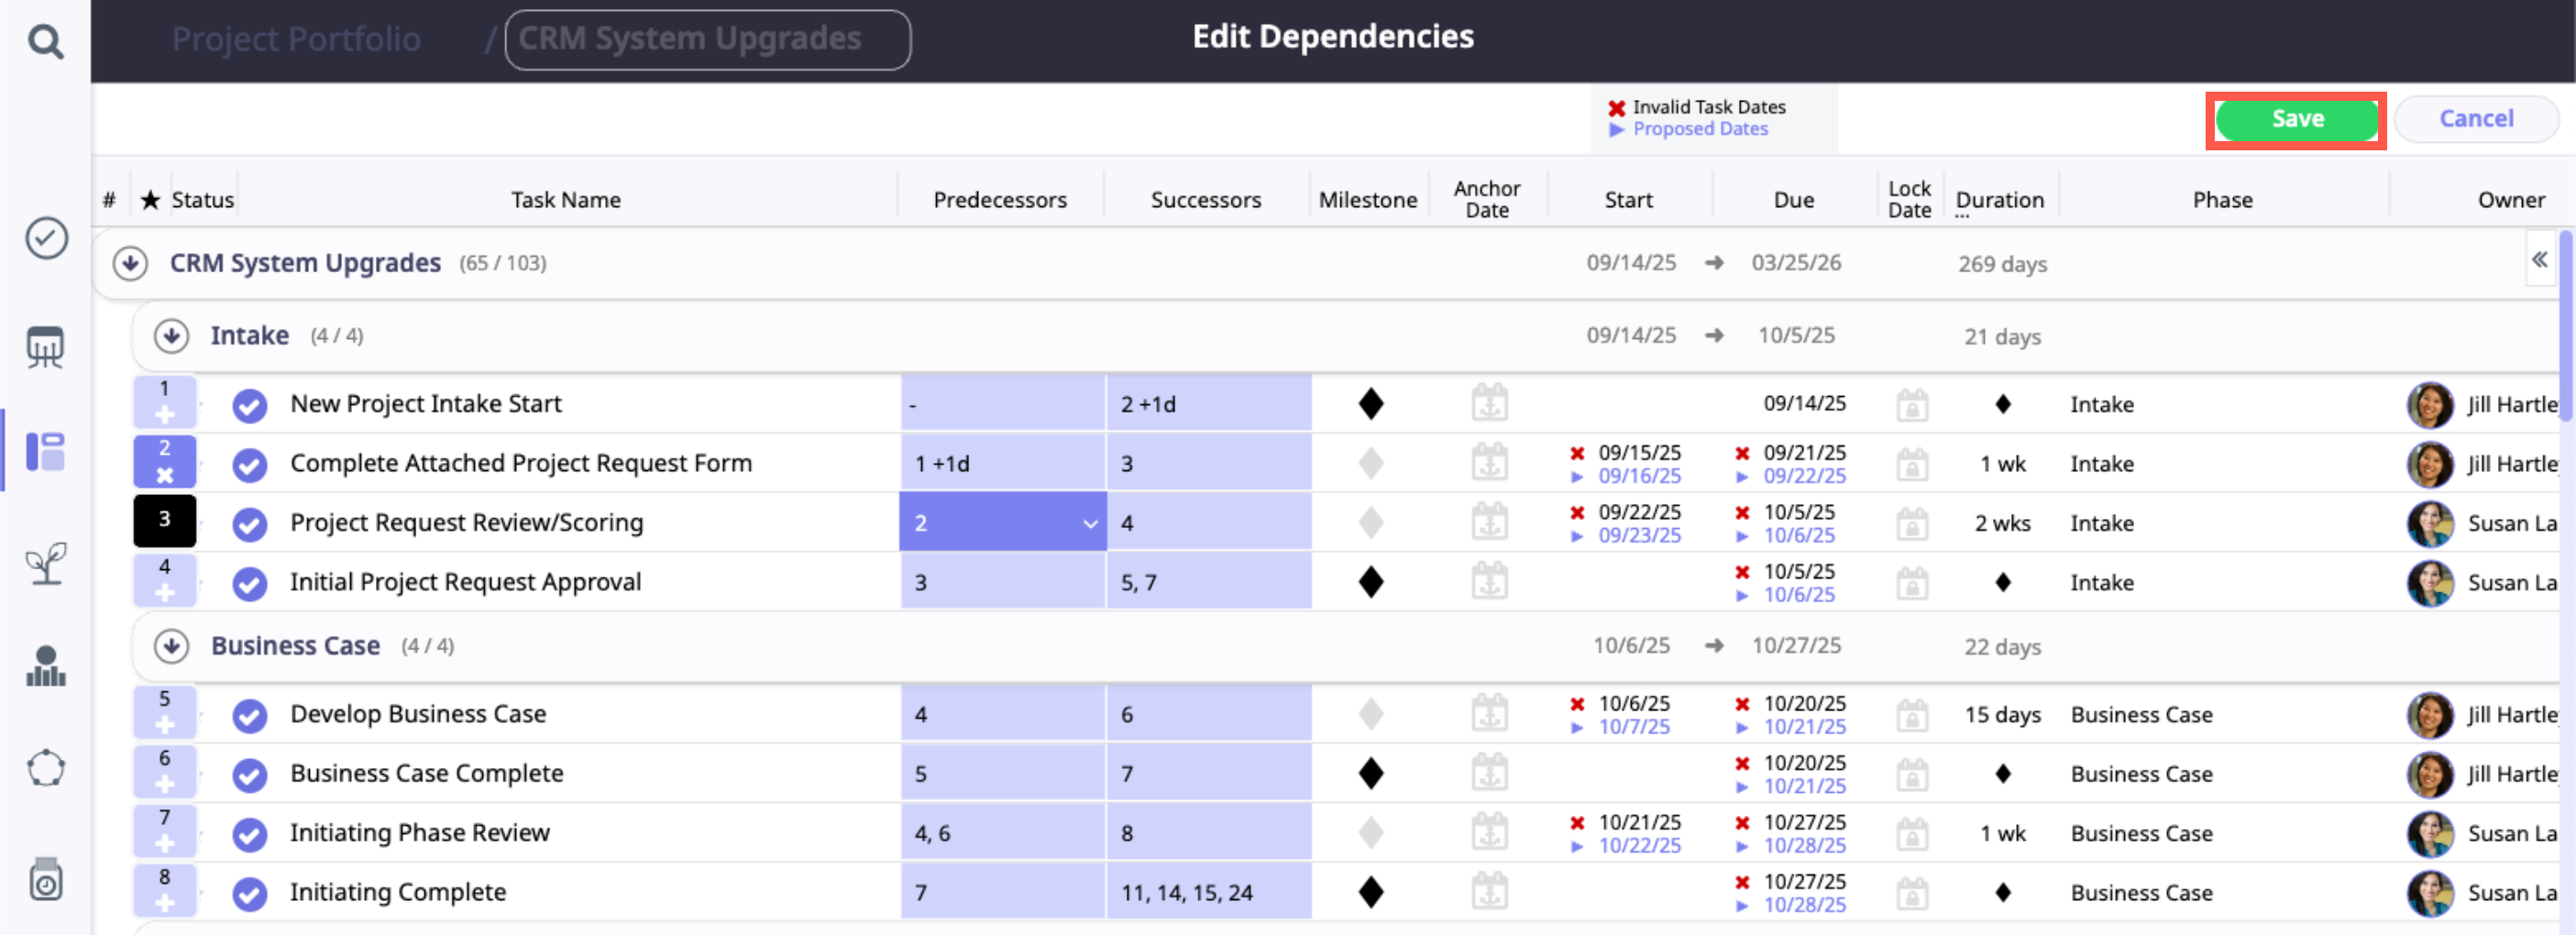Click the lock date icon for Develop Business Case
The image size is (2576, 935).
click(x=1911, y=715)
